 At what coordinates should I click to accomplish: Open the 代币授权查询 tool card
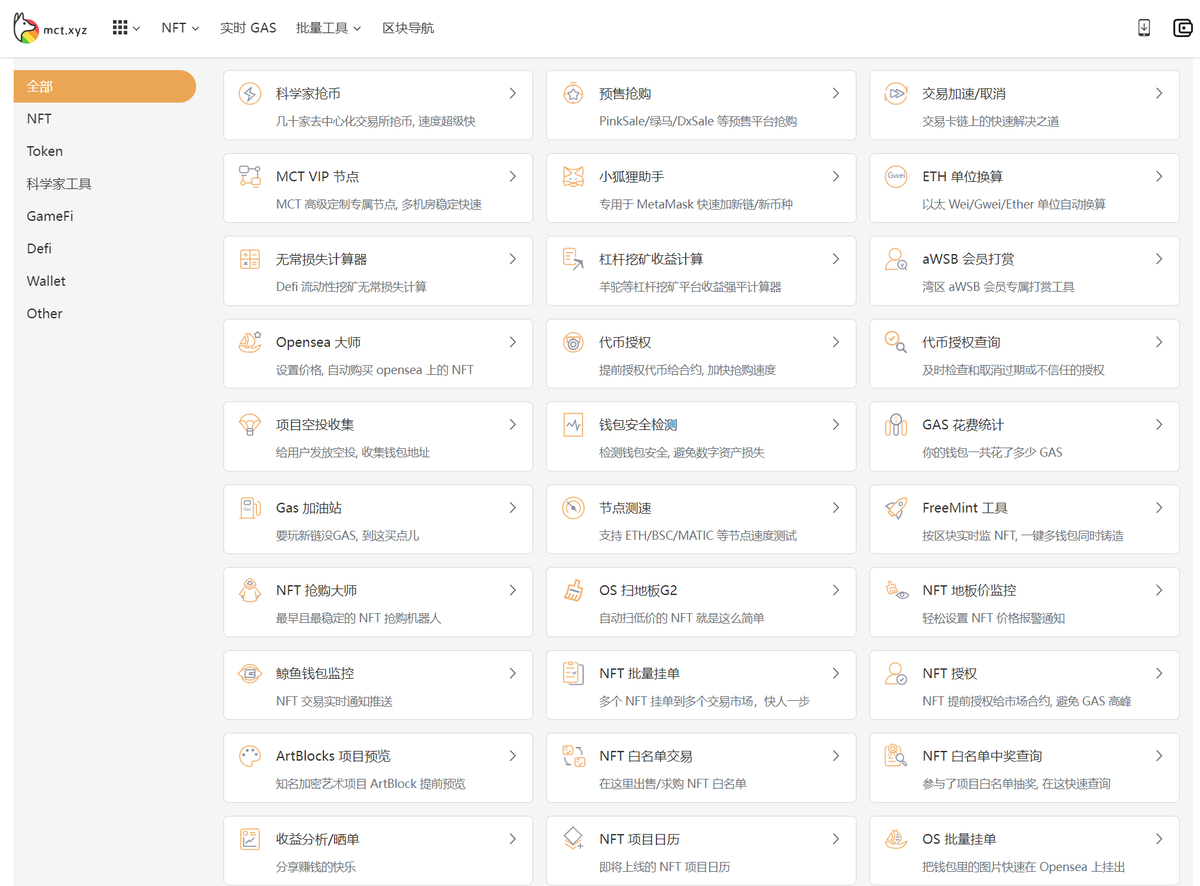tap(1024, 354)
